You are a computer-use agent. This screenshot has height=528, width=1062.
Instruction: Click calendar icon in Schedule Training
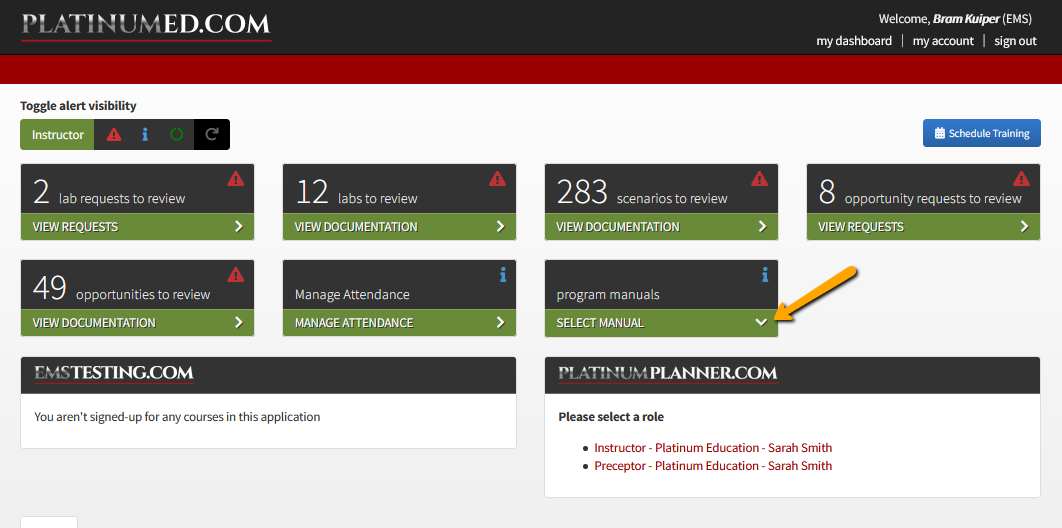939,133
